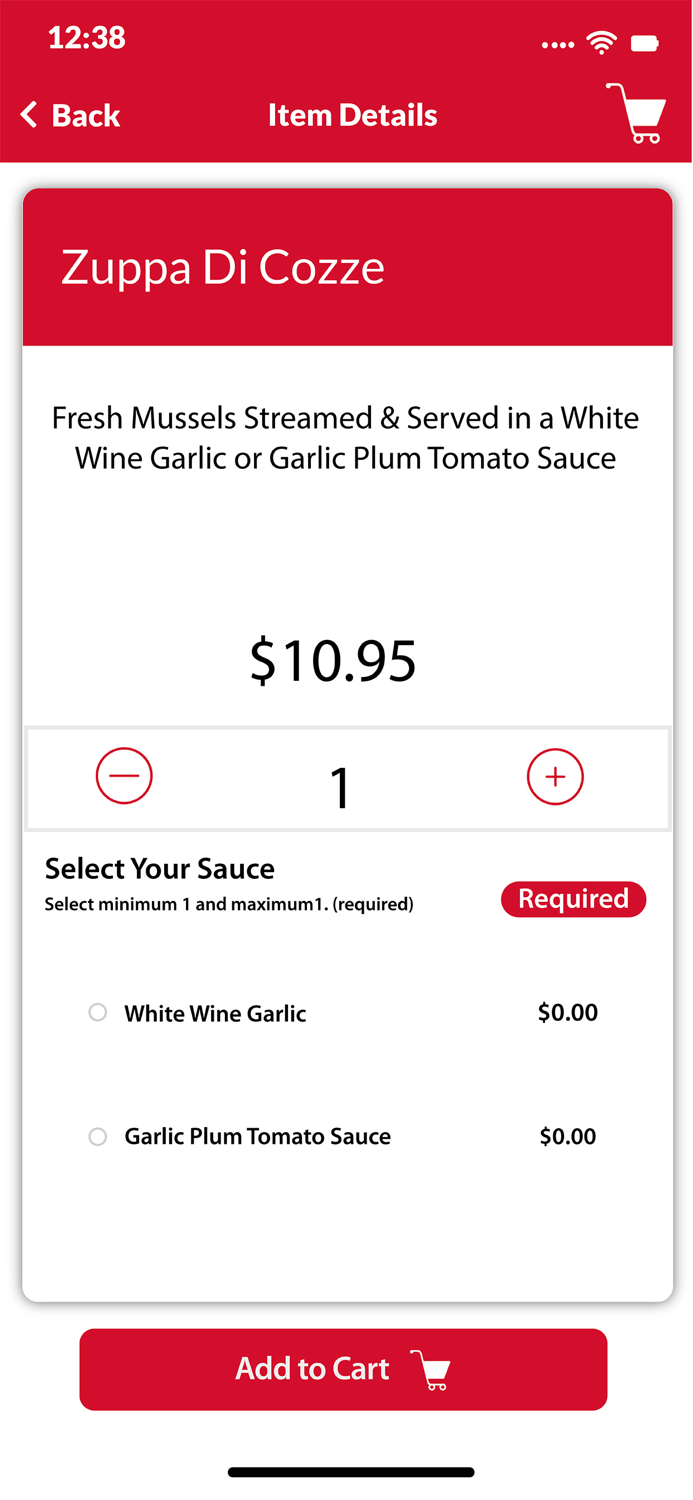Tap the $10.95 item price
Viewport: 693px width, 1500px height.
[333, 661]
